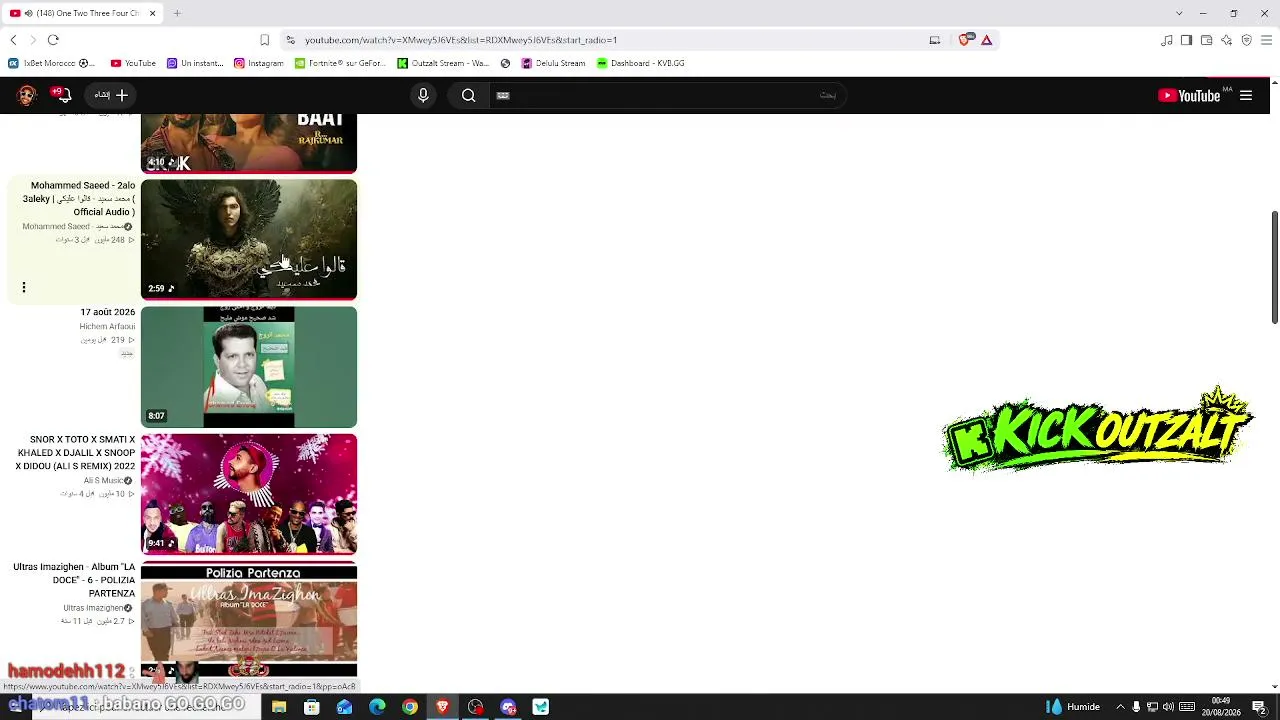Play the BAAT video thumbnail at top

pyautogui.click(x=249, y=143)
